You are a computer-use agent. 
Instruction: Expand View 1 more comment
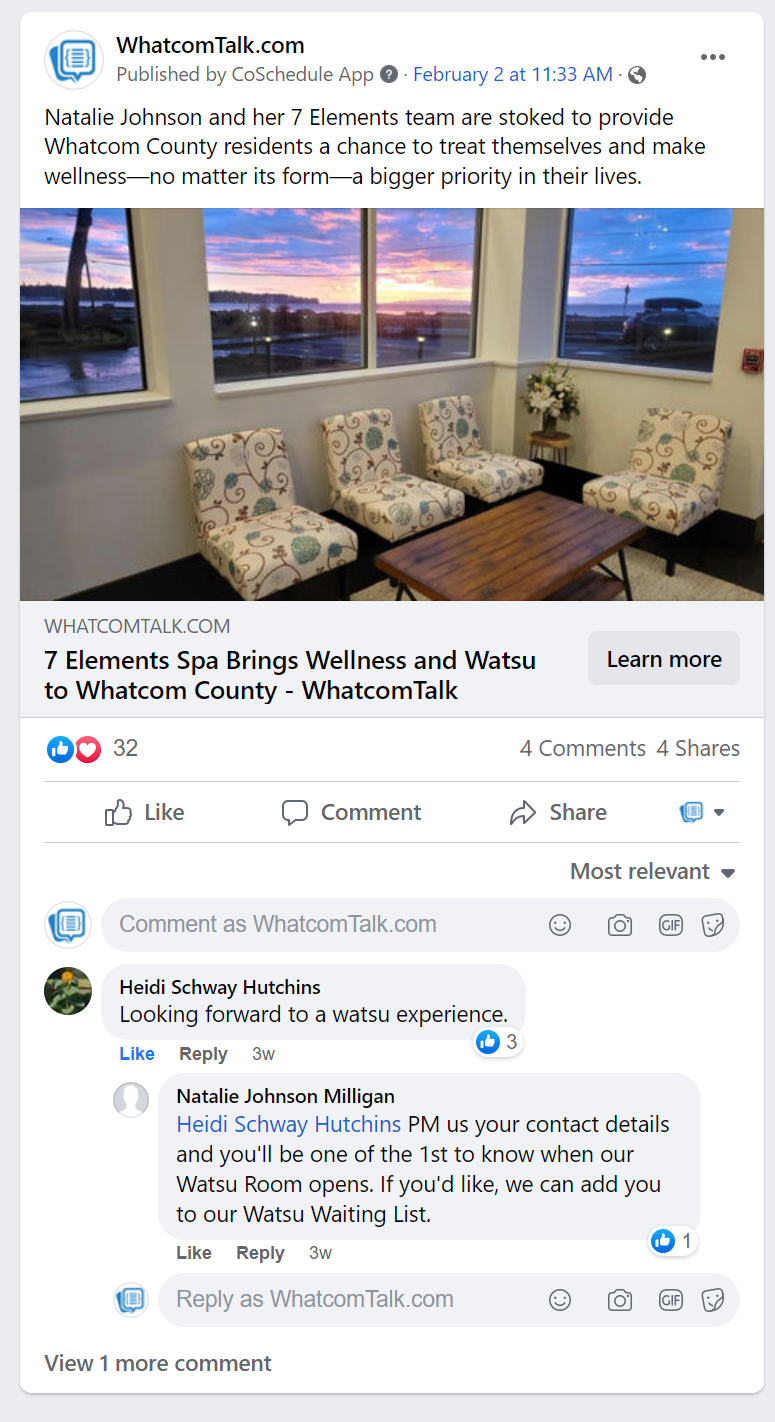tap(158, 1364)
